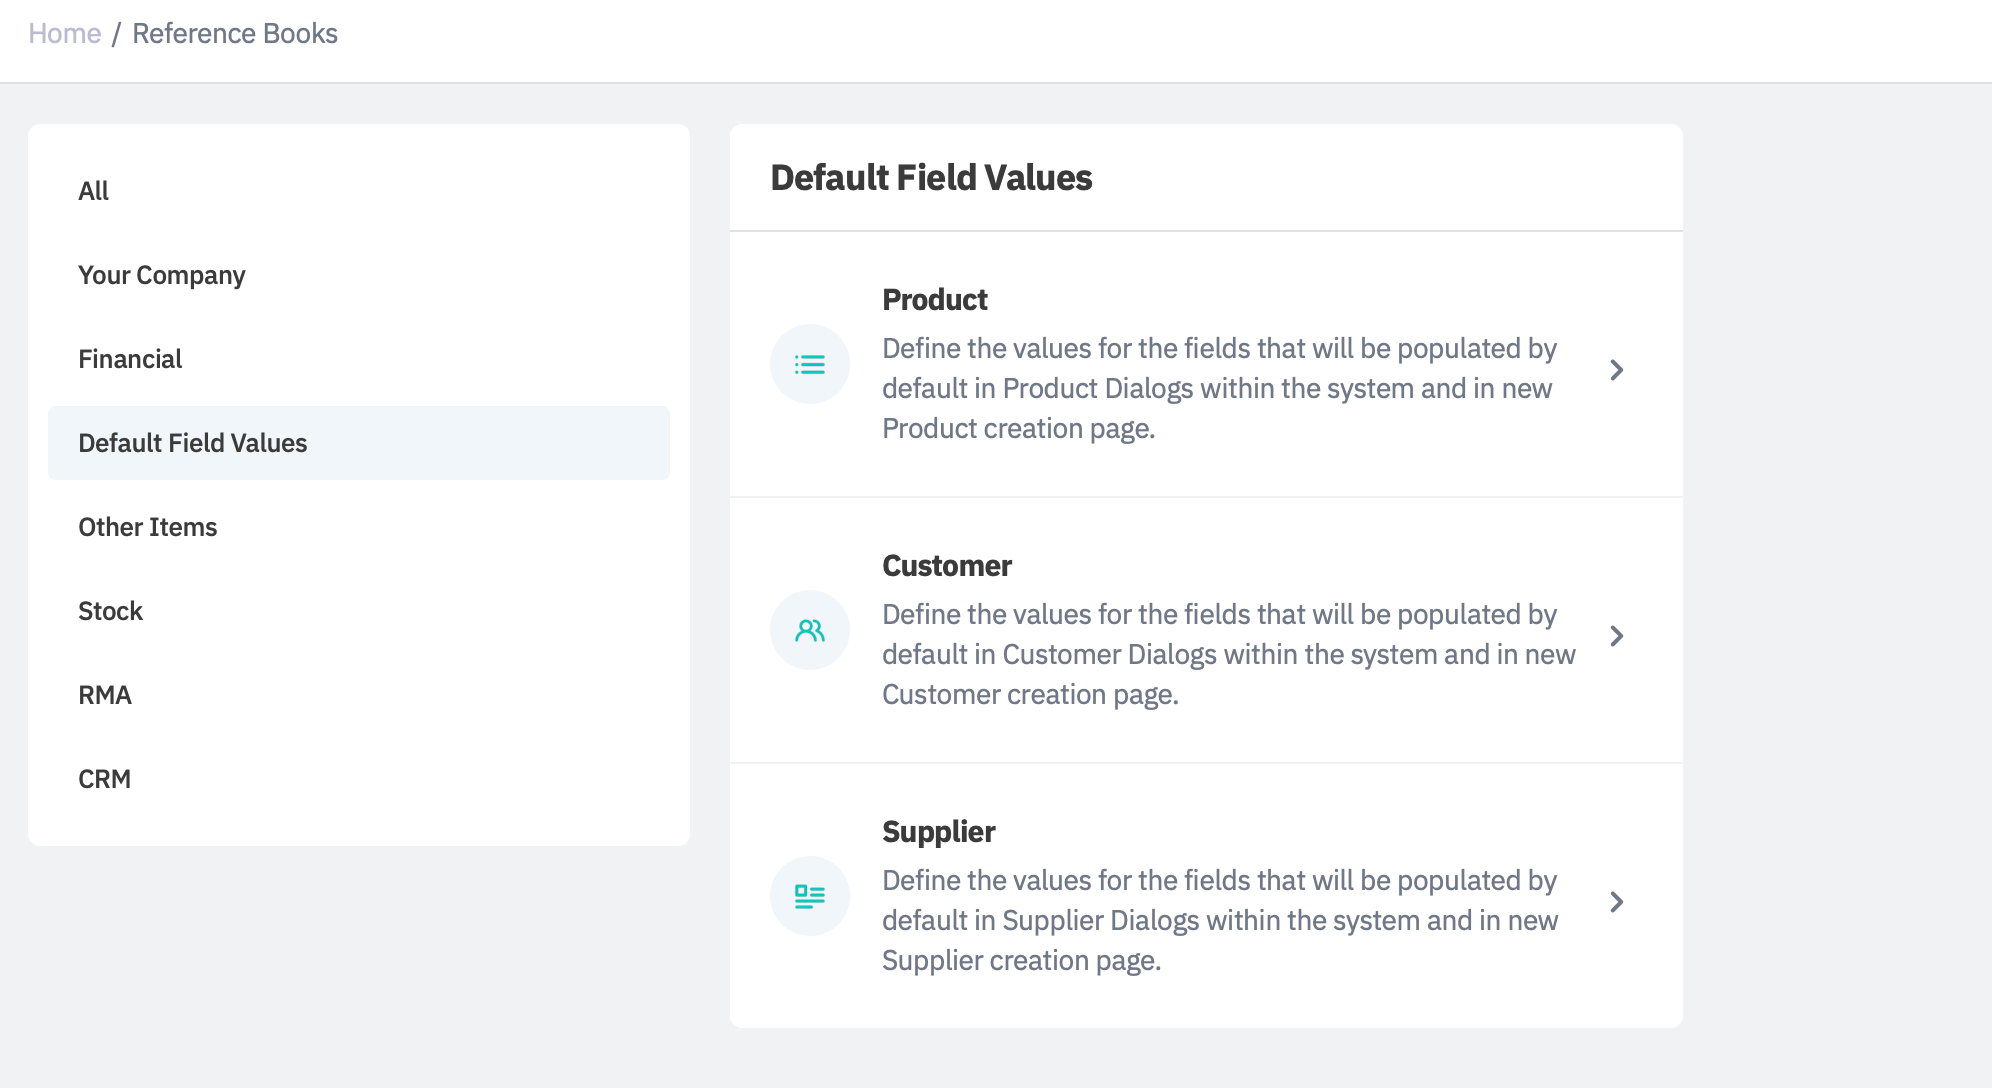Open the RMA category
Viewport: 1992px width, 1088px height.
click(x=104, y=695)
